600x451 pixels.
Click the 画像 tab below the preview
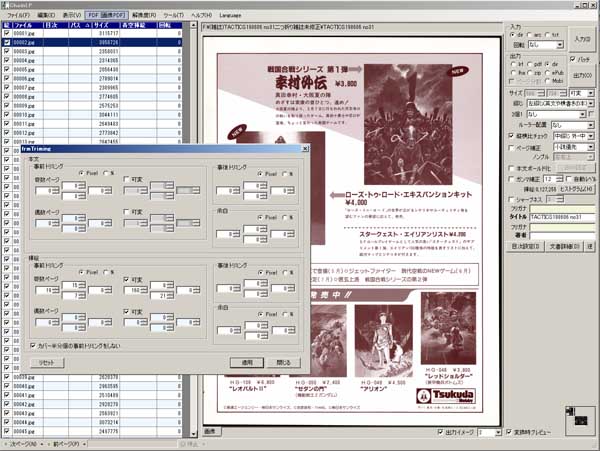(212, 431)
